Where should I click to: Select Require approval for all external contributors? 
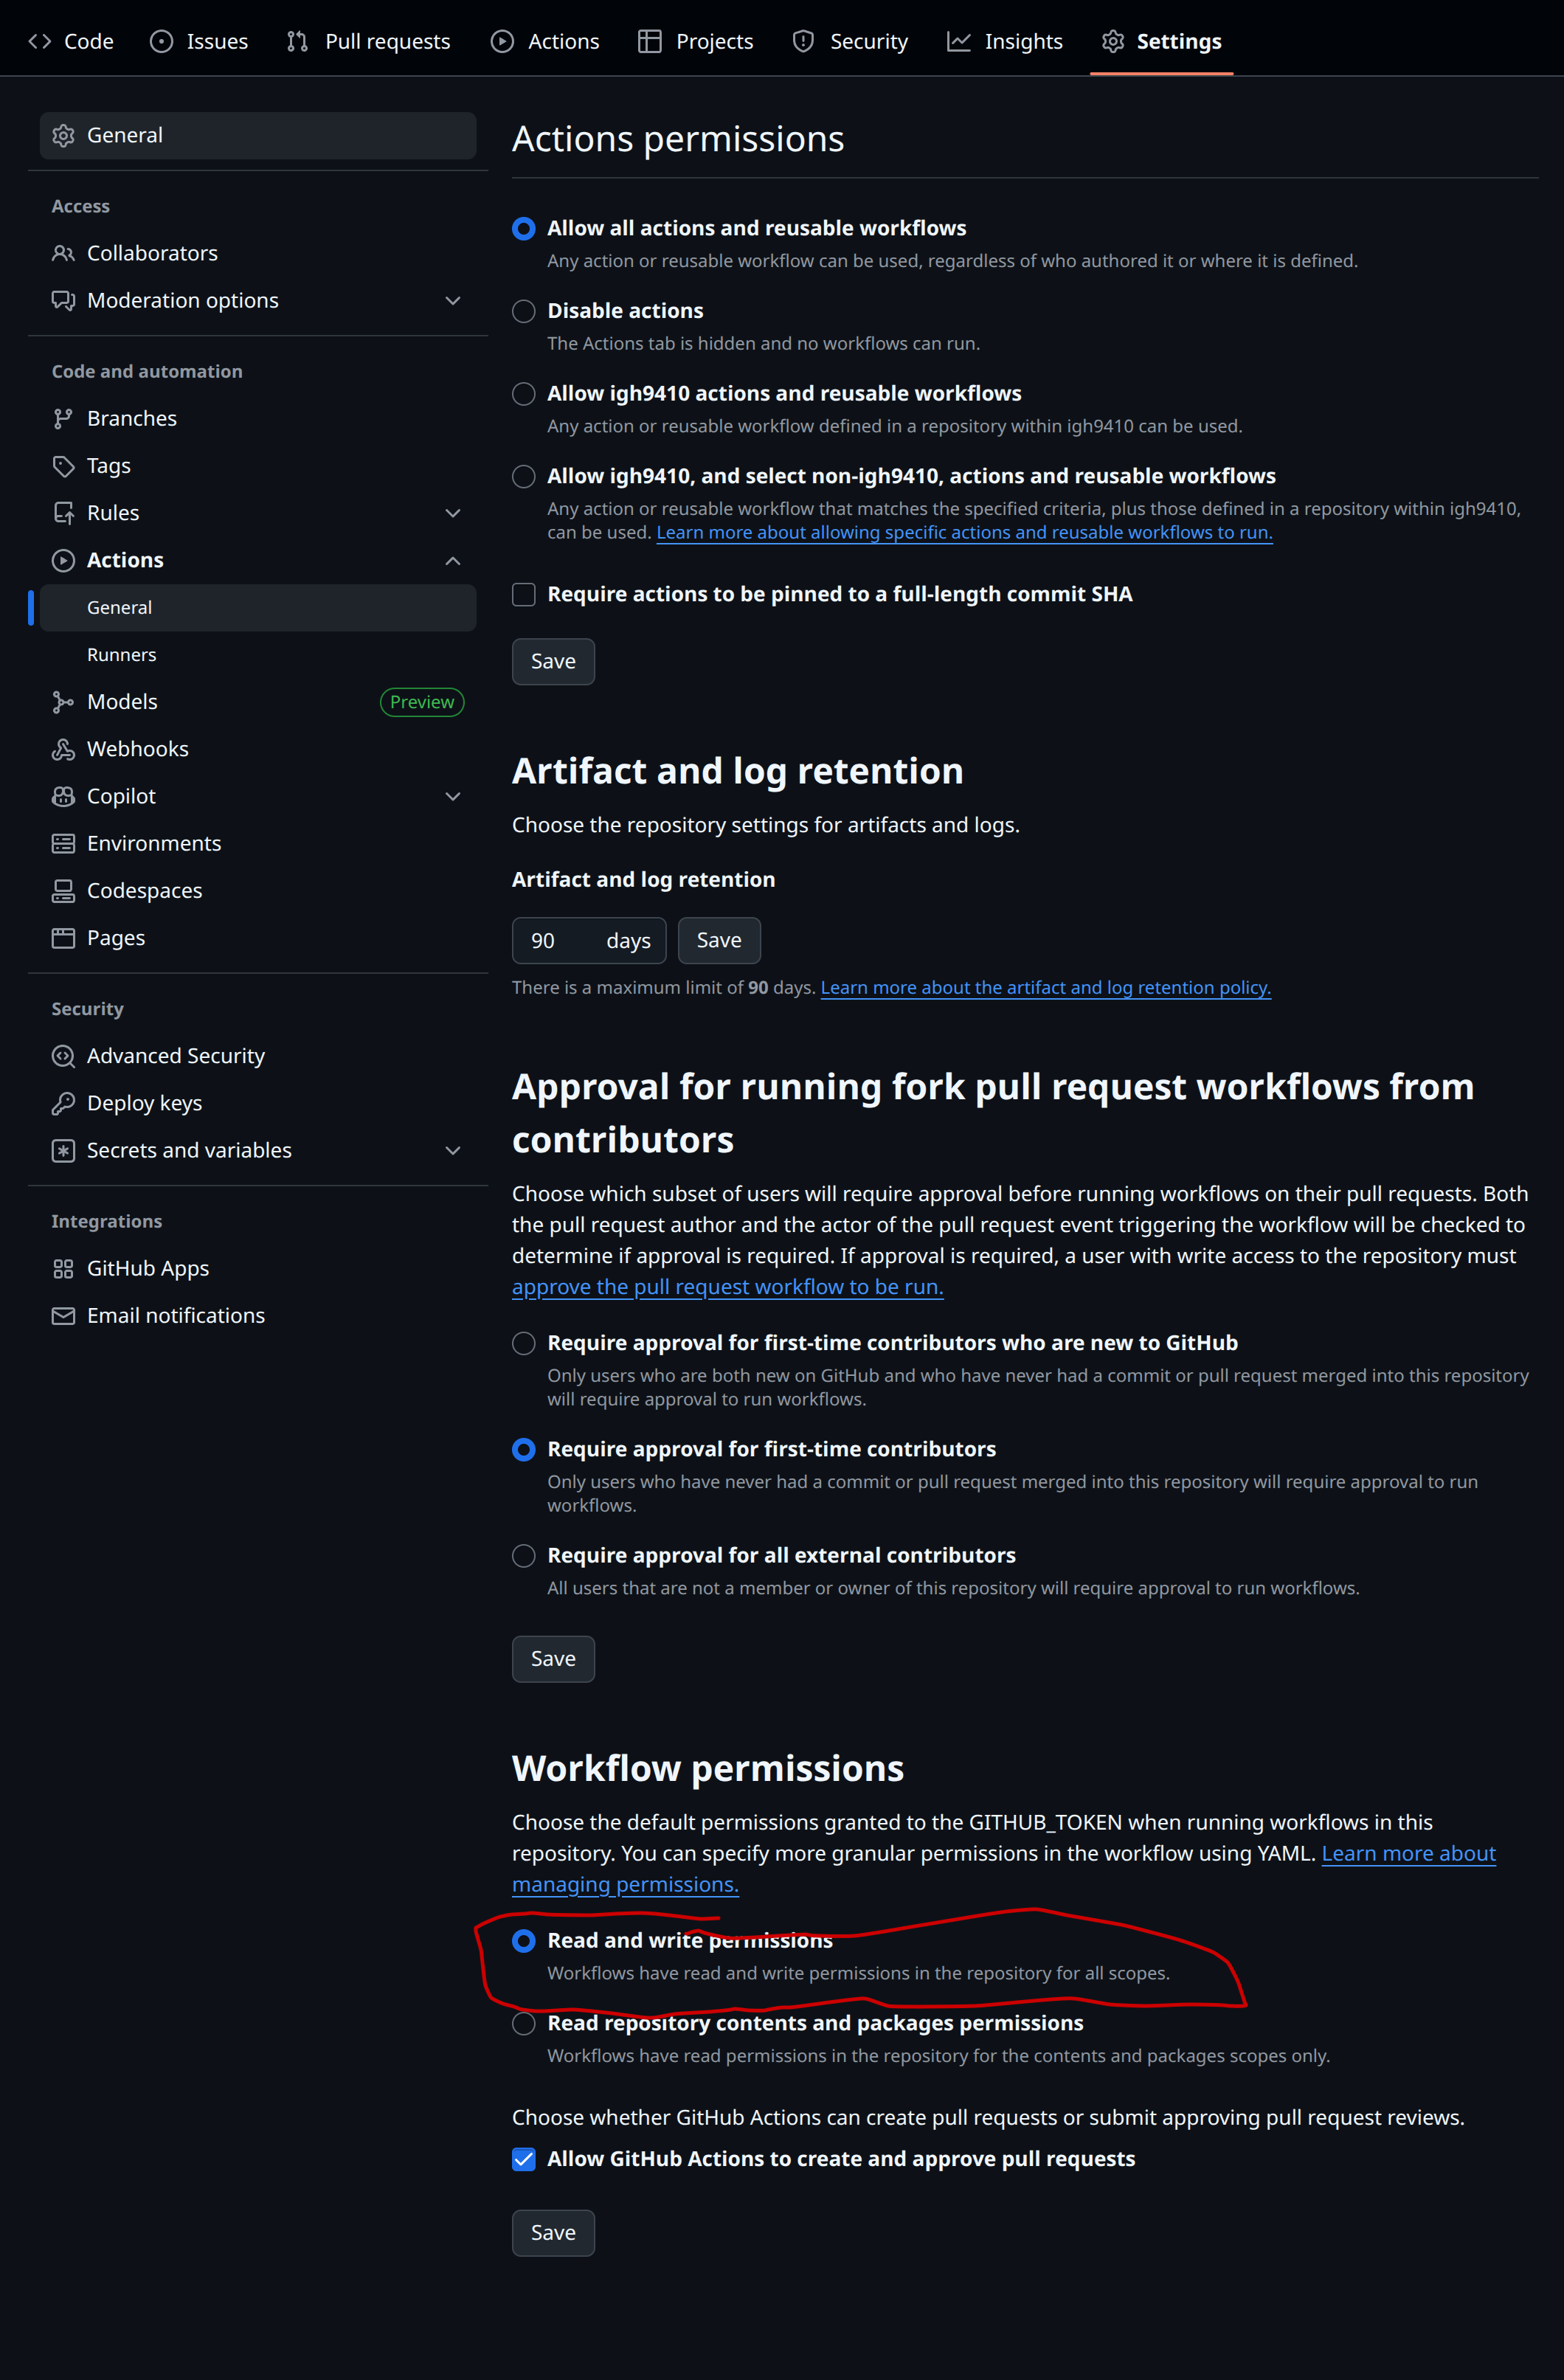click(x=524, y=1555)
